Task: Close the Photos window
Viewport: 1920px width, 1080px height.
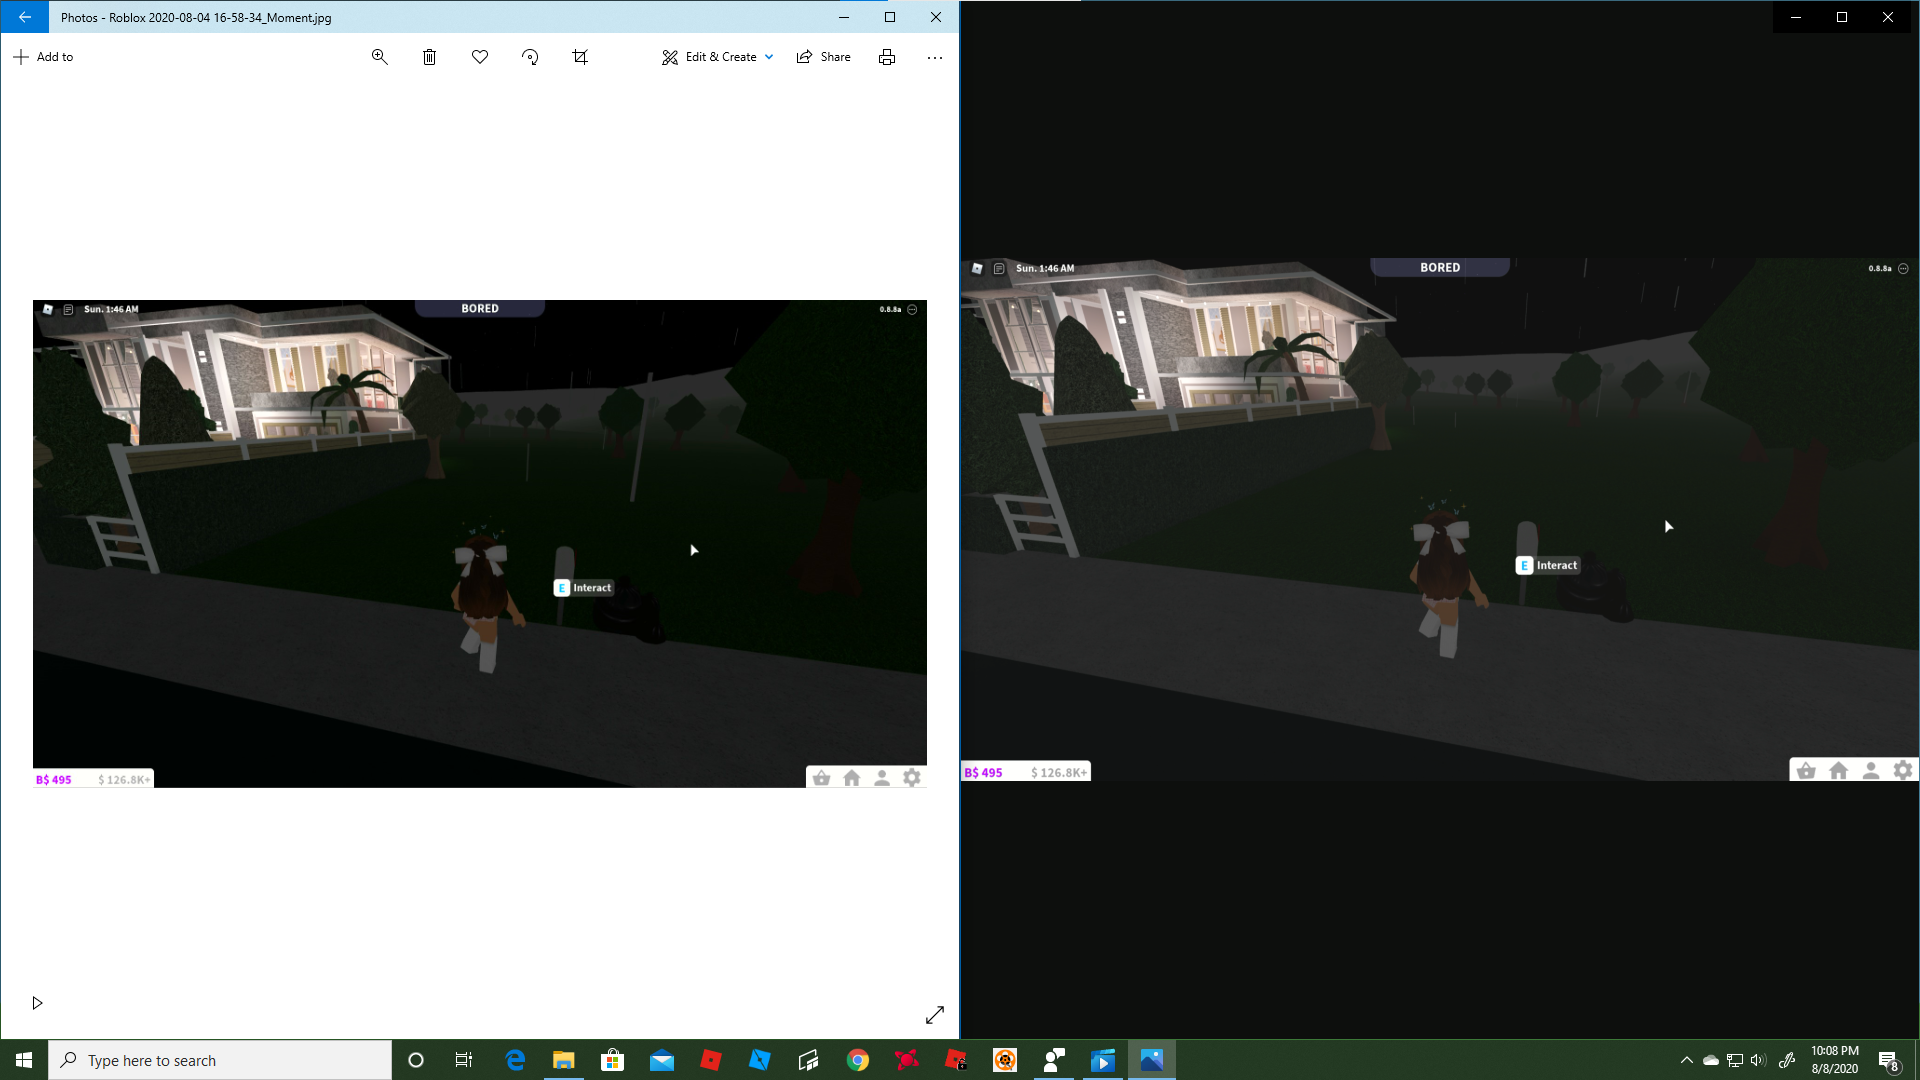Action: tap(936, 17)
